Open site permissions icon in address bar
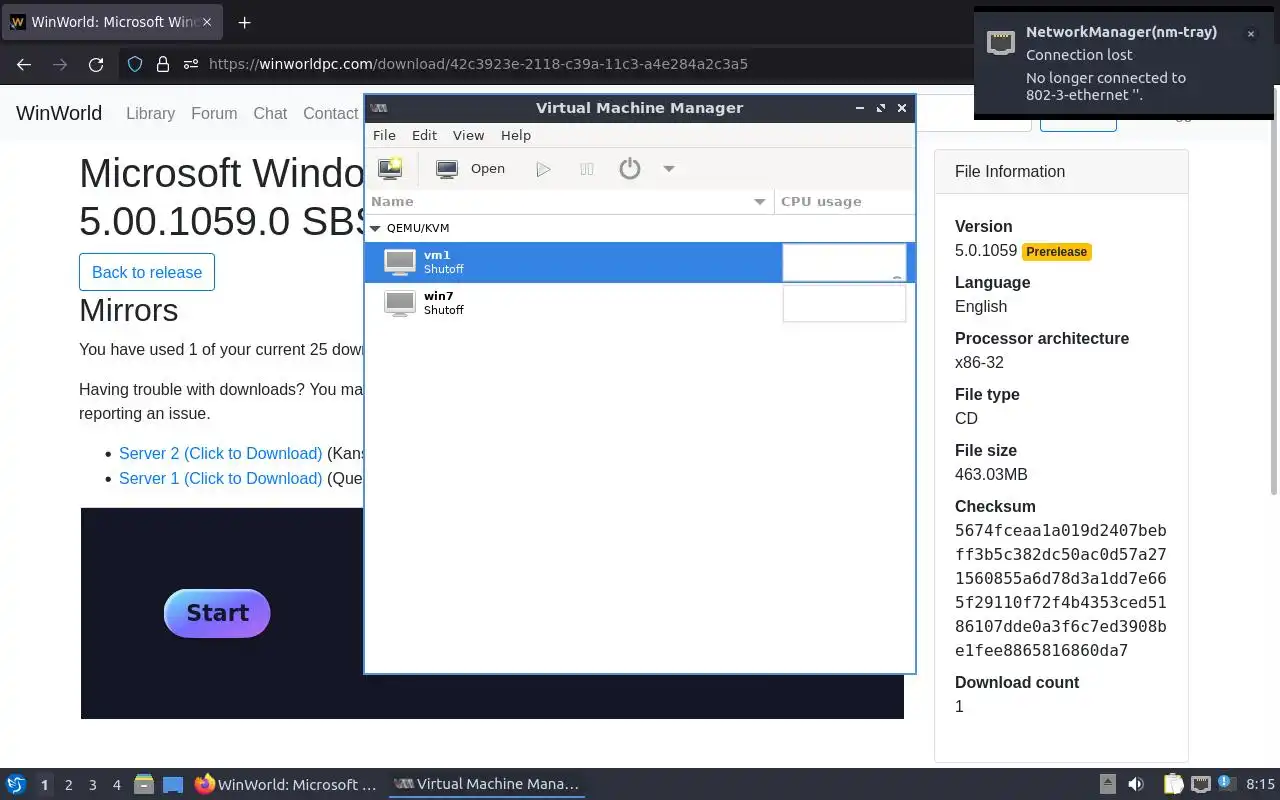The width and height of the screenshot is (1280, 800). 190,64
